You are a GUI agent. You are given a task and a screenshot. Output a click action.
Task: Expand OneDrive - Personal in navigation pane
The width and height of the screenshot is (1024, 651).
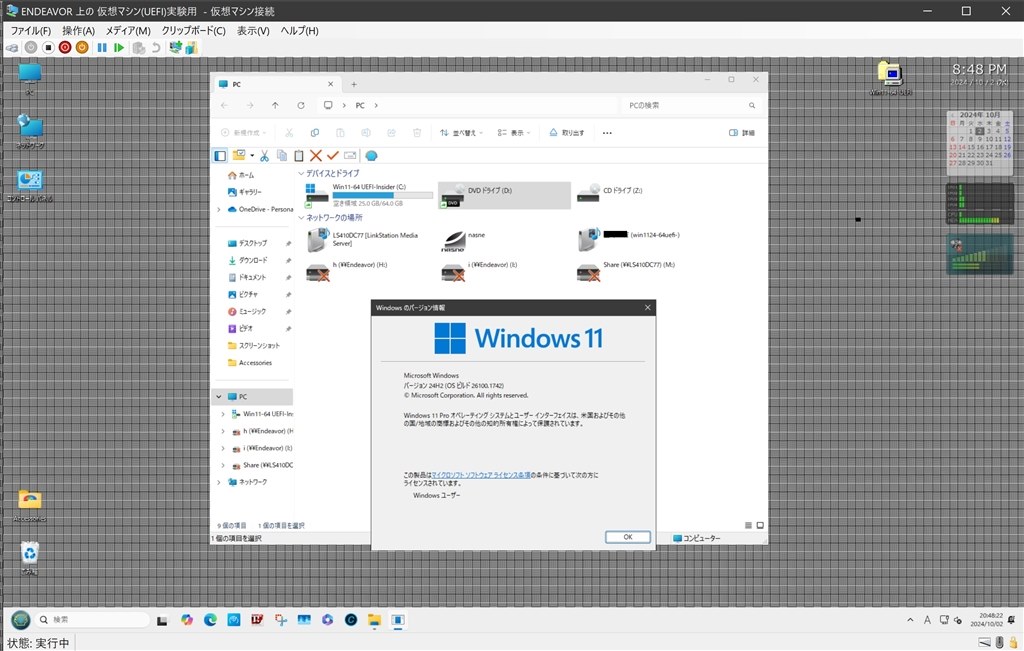219,210
